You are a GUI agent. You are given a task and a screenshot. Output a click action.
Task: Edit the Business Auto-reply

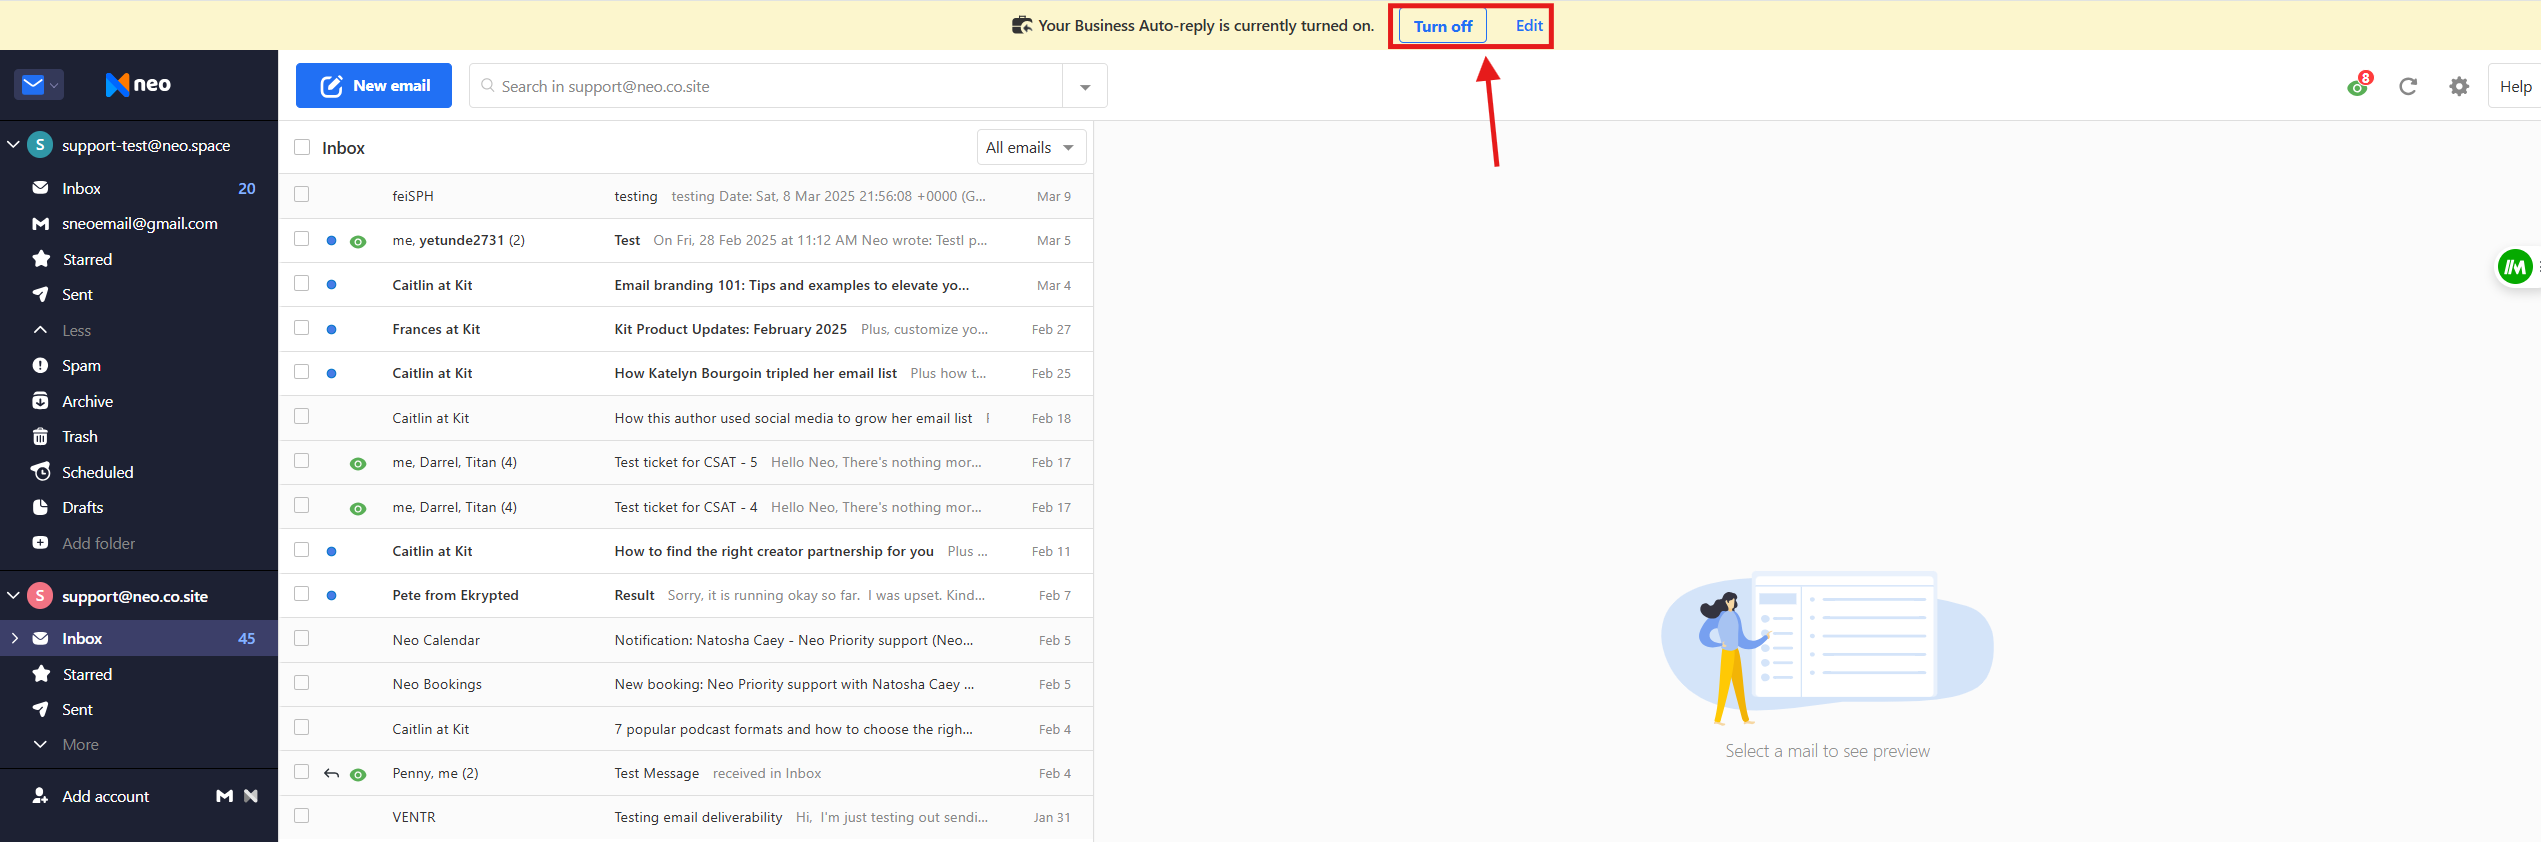click(1529, 26)
